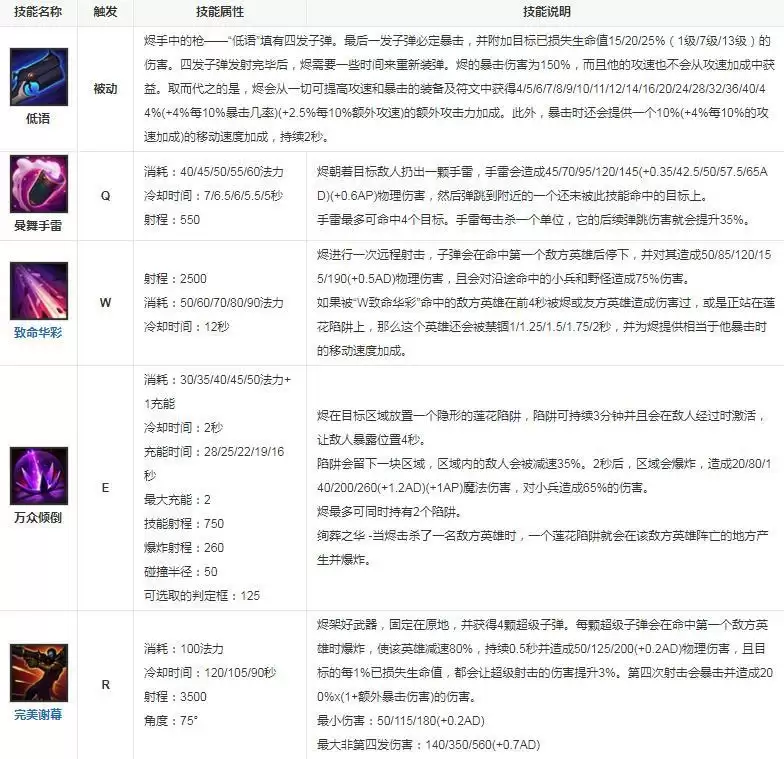Image resolution: width=784 pixels, height=759 pixels.
Task: Click 角度：75° text
Action: click(x=170, y=720)
